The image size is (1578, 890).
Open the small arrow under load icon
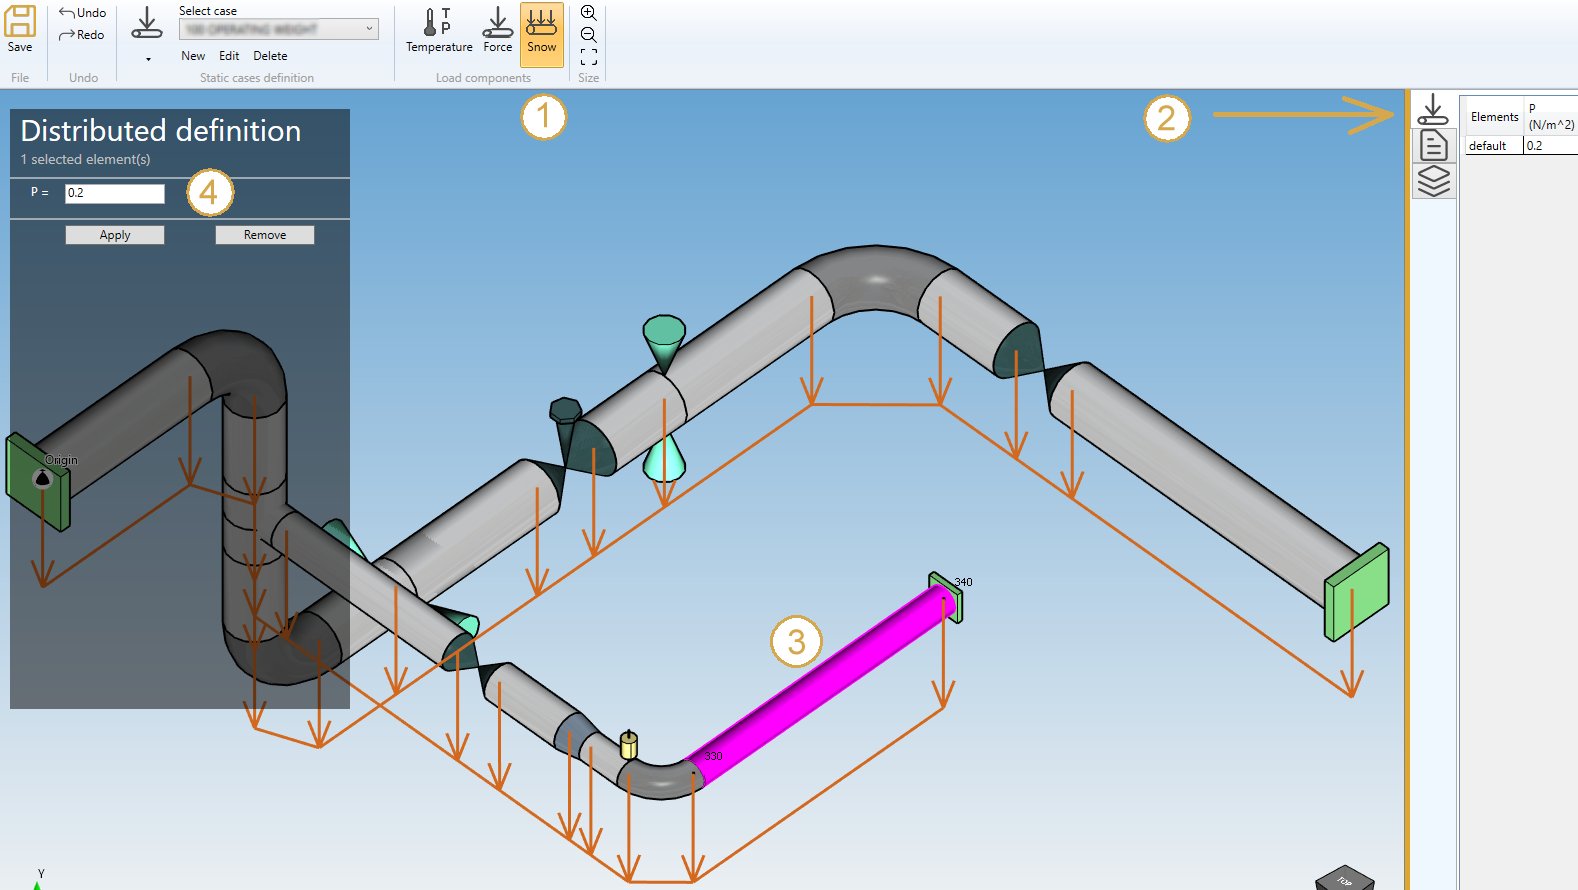coord(148,59)
